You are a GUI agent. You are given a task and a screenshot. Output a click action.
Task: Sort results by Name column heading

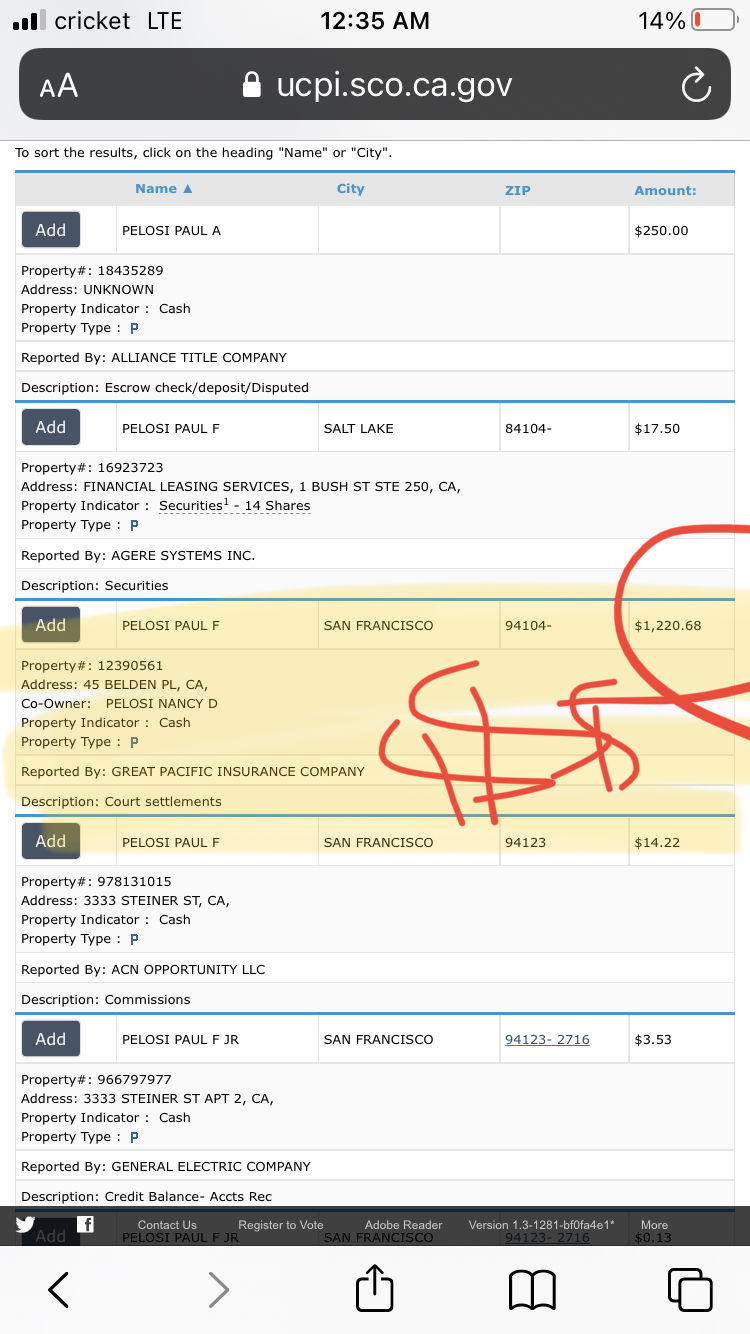pos(163,188)
